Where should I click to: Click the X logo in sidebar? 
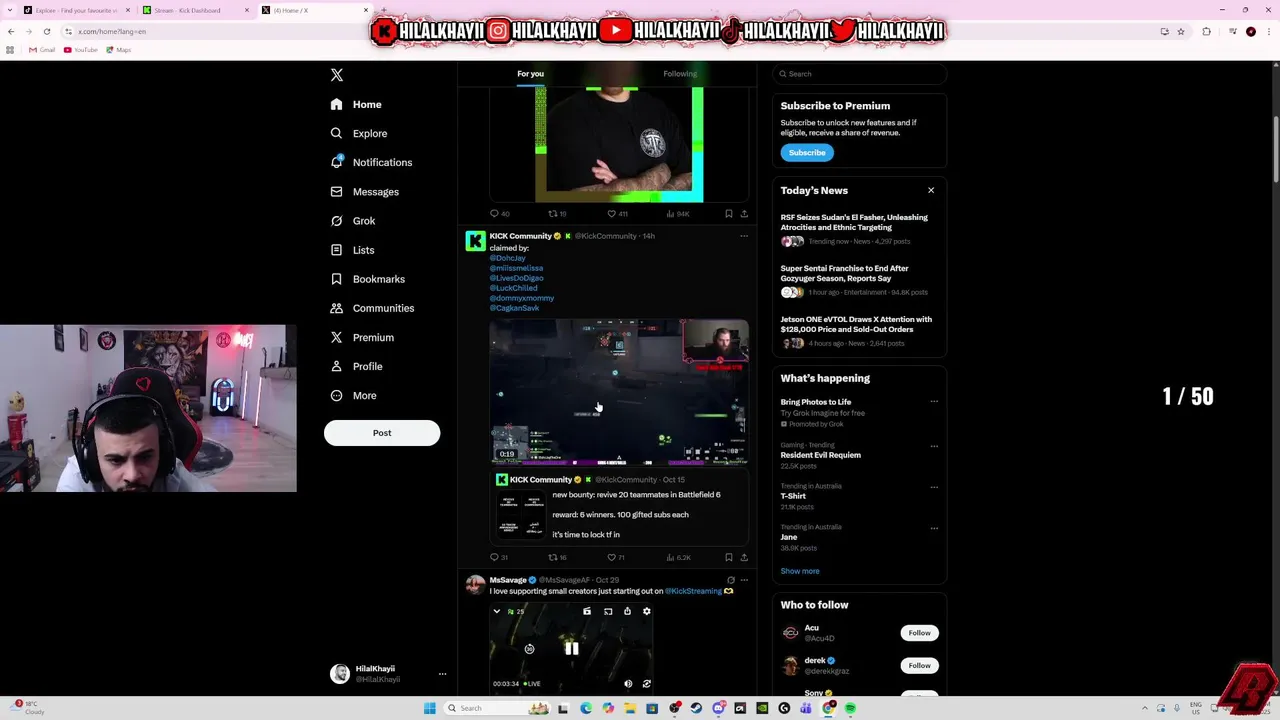(x=337, y=75)
